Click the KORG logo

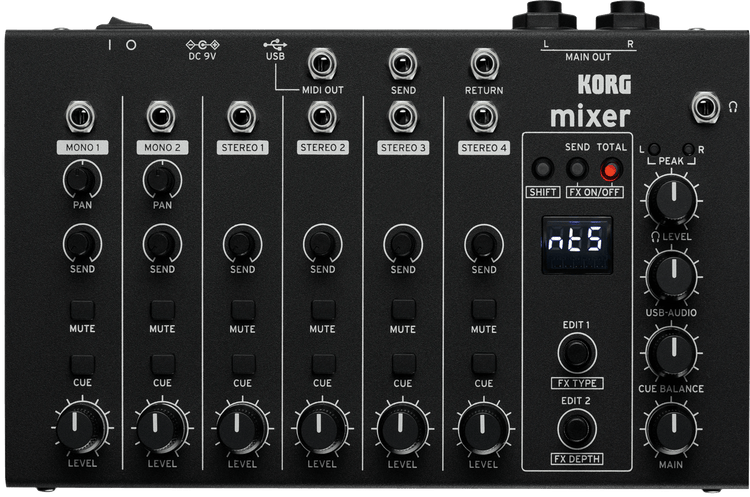604,85
